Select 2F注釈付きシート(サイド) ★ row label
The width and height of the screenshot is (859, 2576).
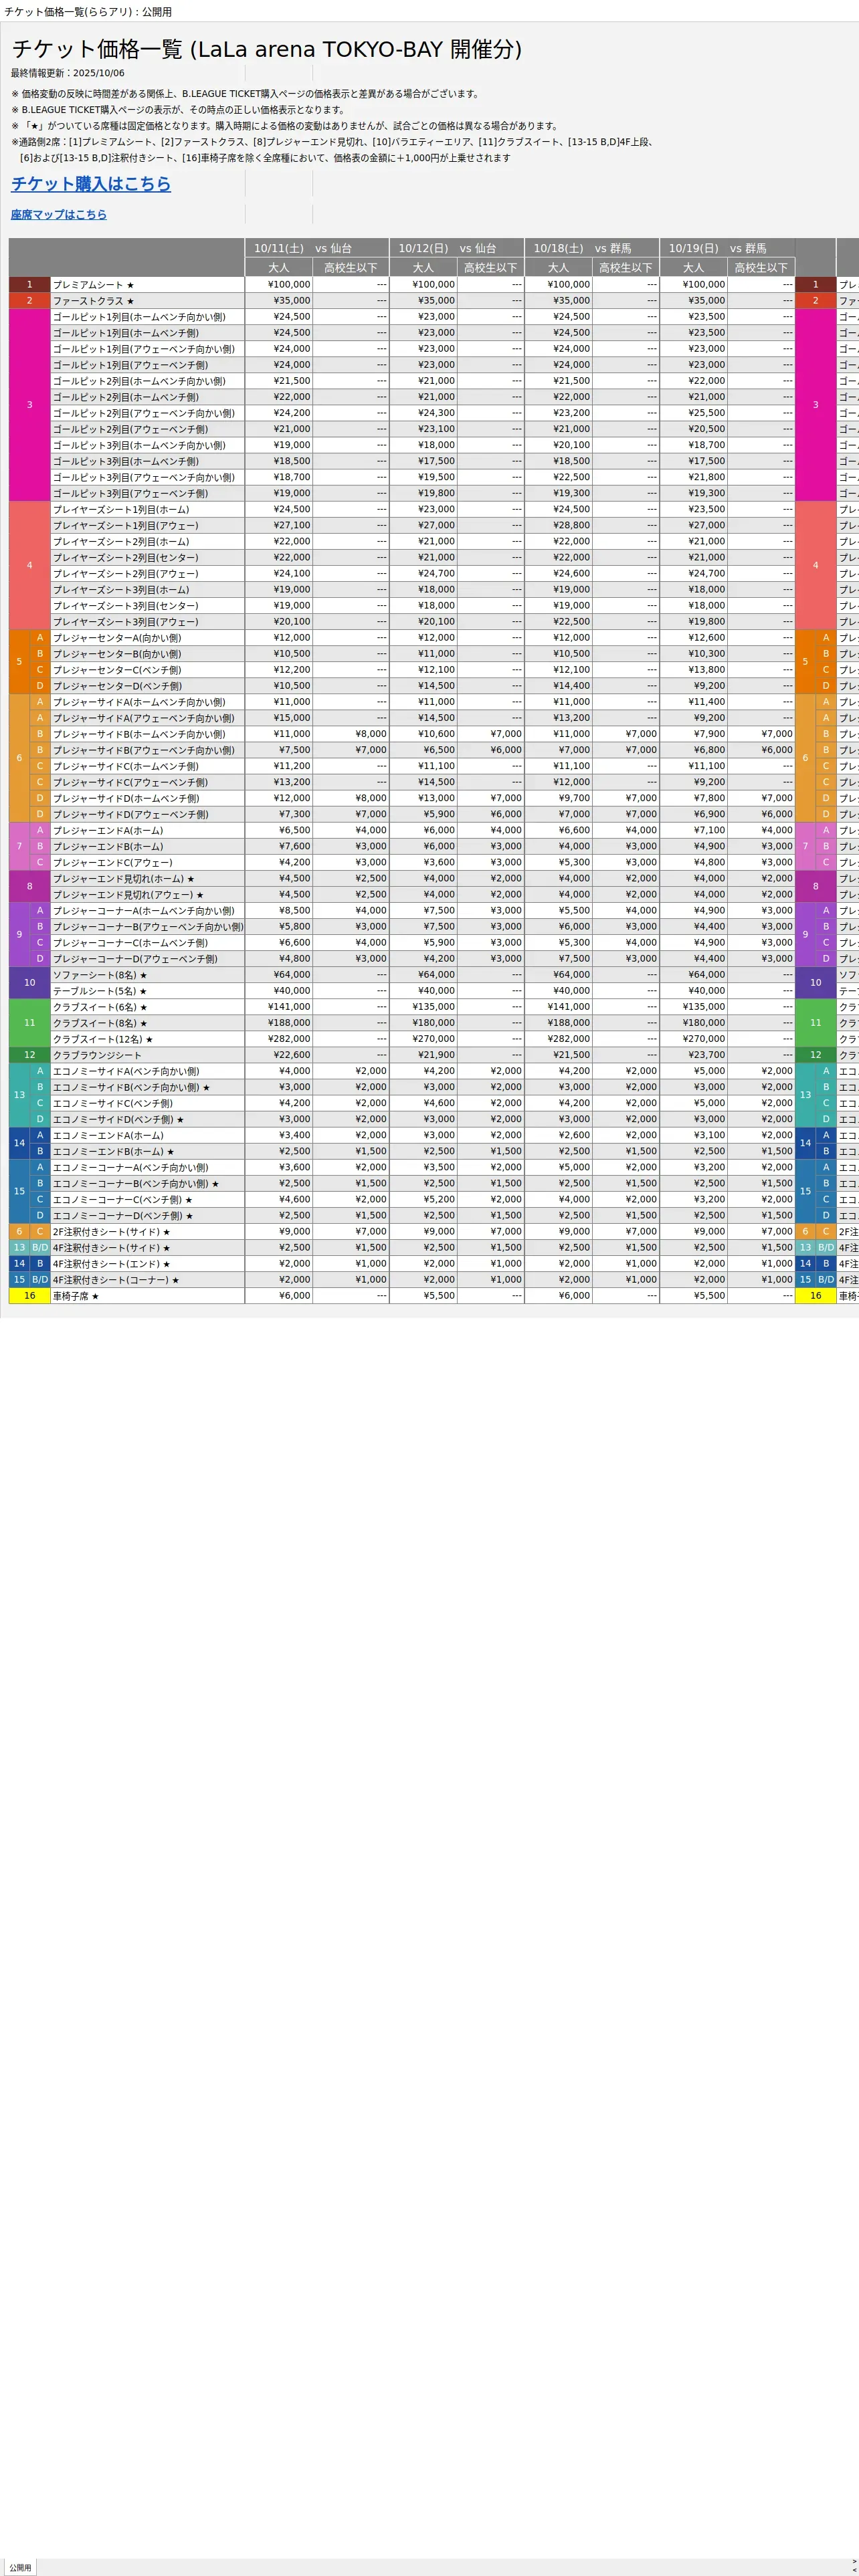147,1232
